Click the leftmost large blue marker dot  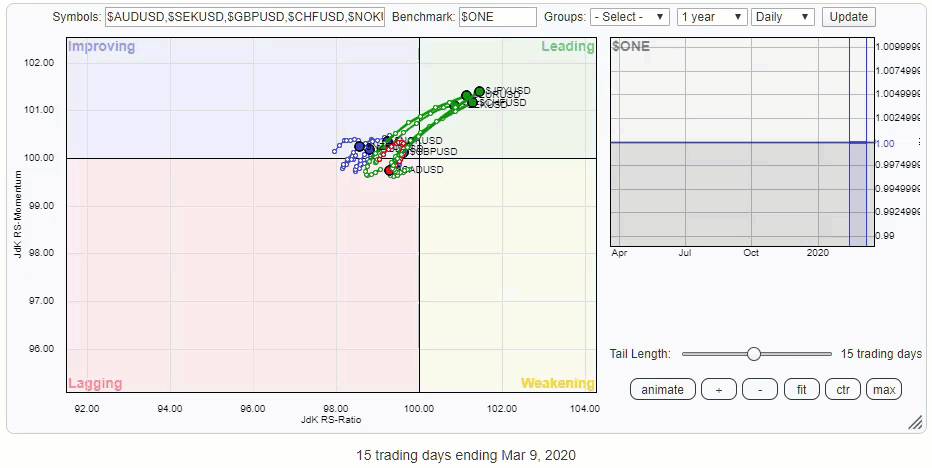(x=360, y=146)
